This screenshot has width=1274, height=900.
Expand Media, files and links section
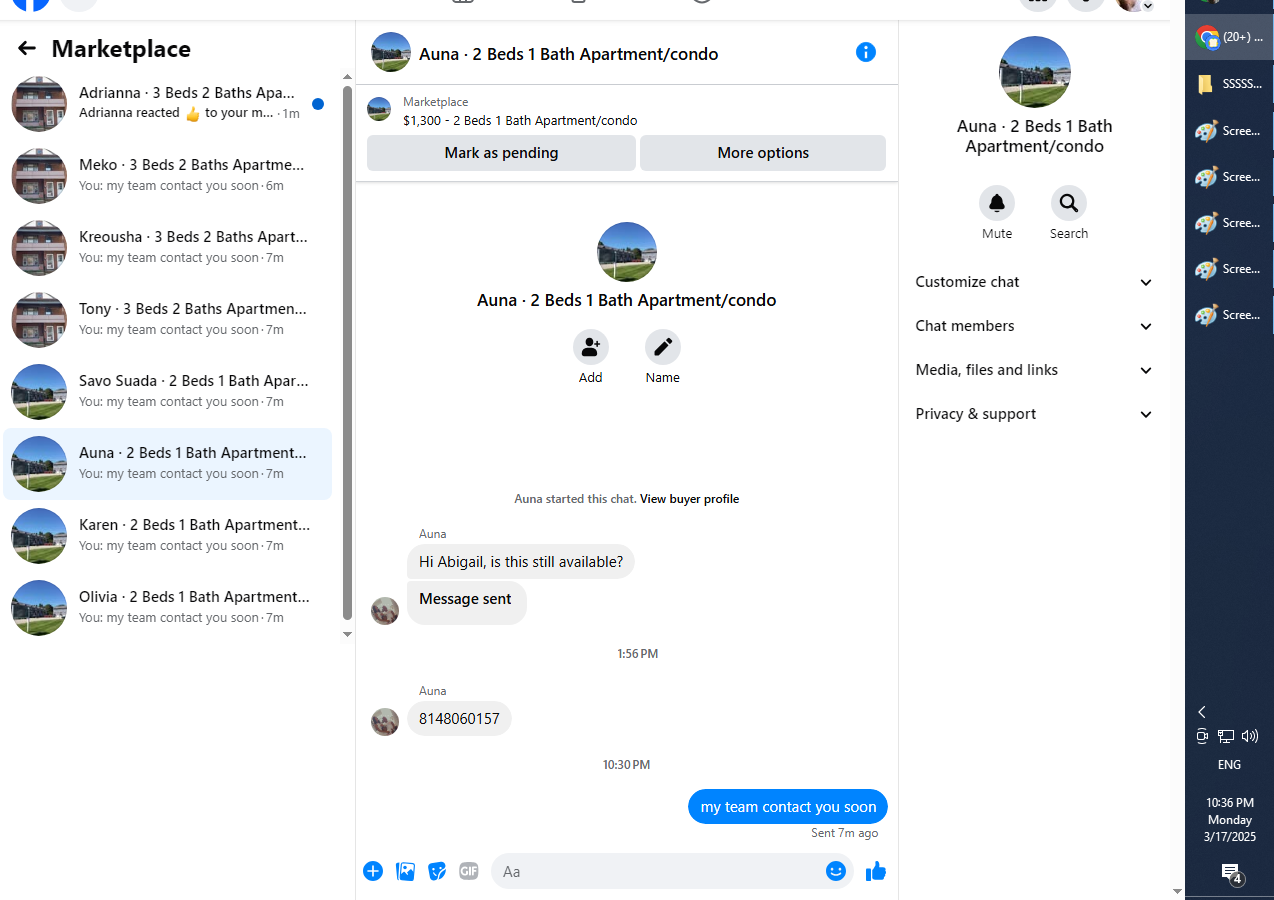(1035, 370)
